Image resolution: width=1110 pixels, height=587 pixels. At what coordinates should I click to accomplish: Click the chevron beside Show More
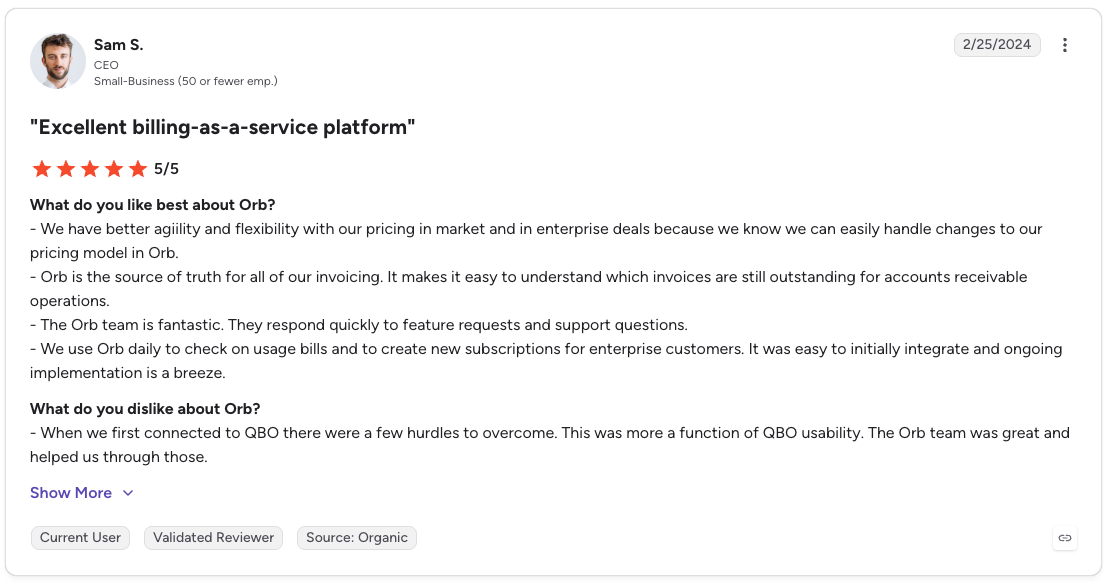point(128,493)
